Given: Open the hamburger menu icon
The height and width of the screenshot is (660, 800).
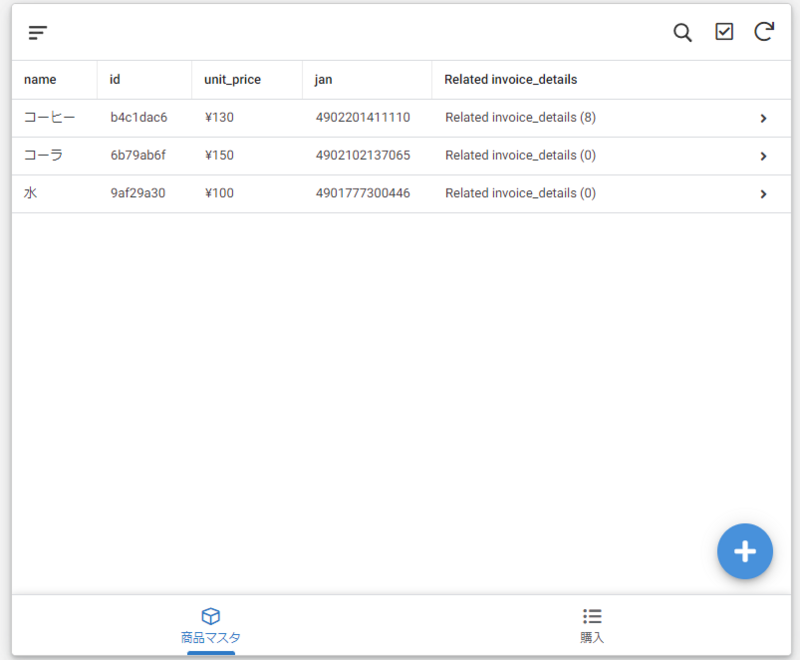Looking at the screenshot, I should 38,33.
